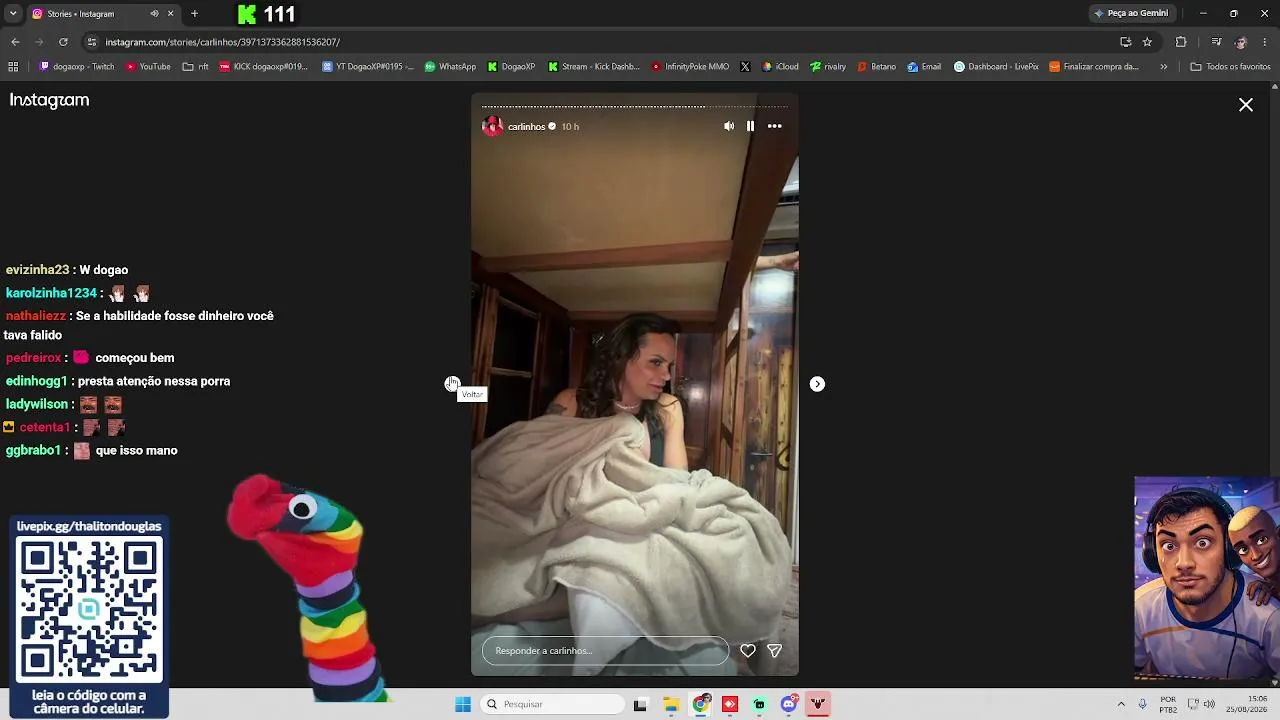Image resolution: width=1280 pixels, height=720 pixels.
Task: View site information icon
Action: point(92,42)
